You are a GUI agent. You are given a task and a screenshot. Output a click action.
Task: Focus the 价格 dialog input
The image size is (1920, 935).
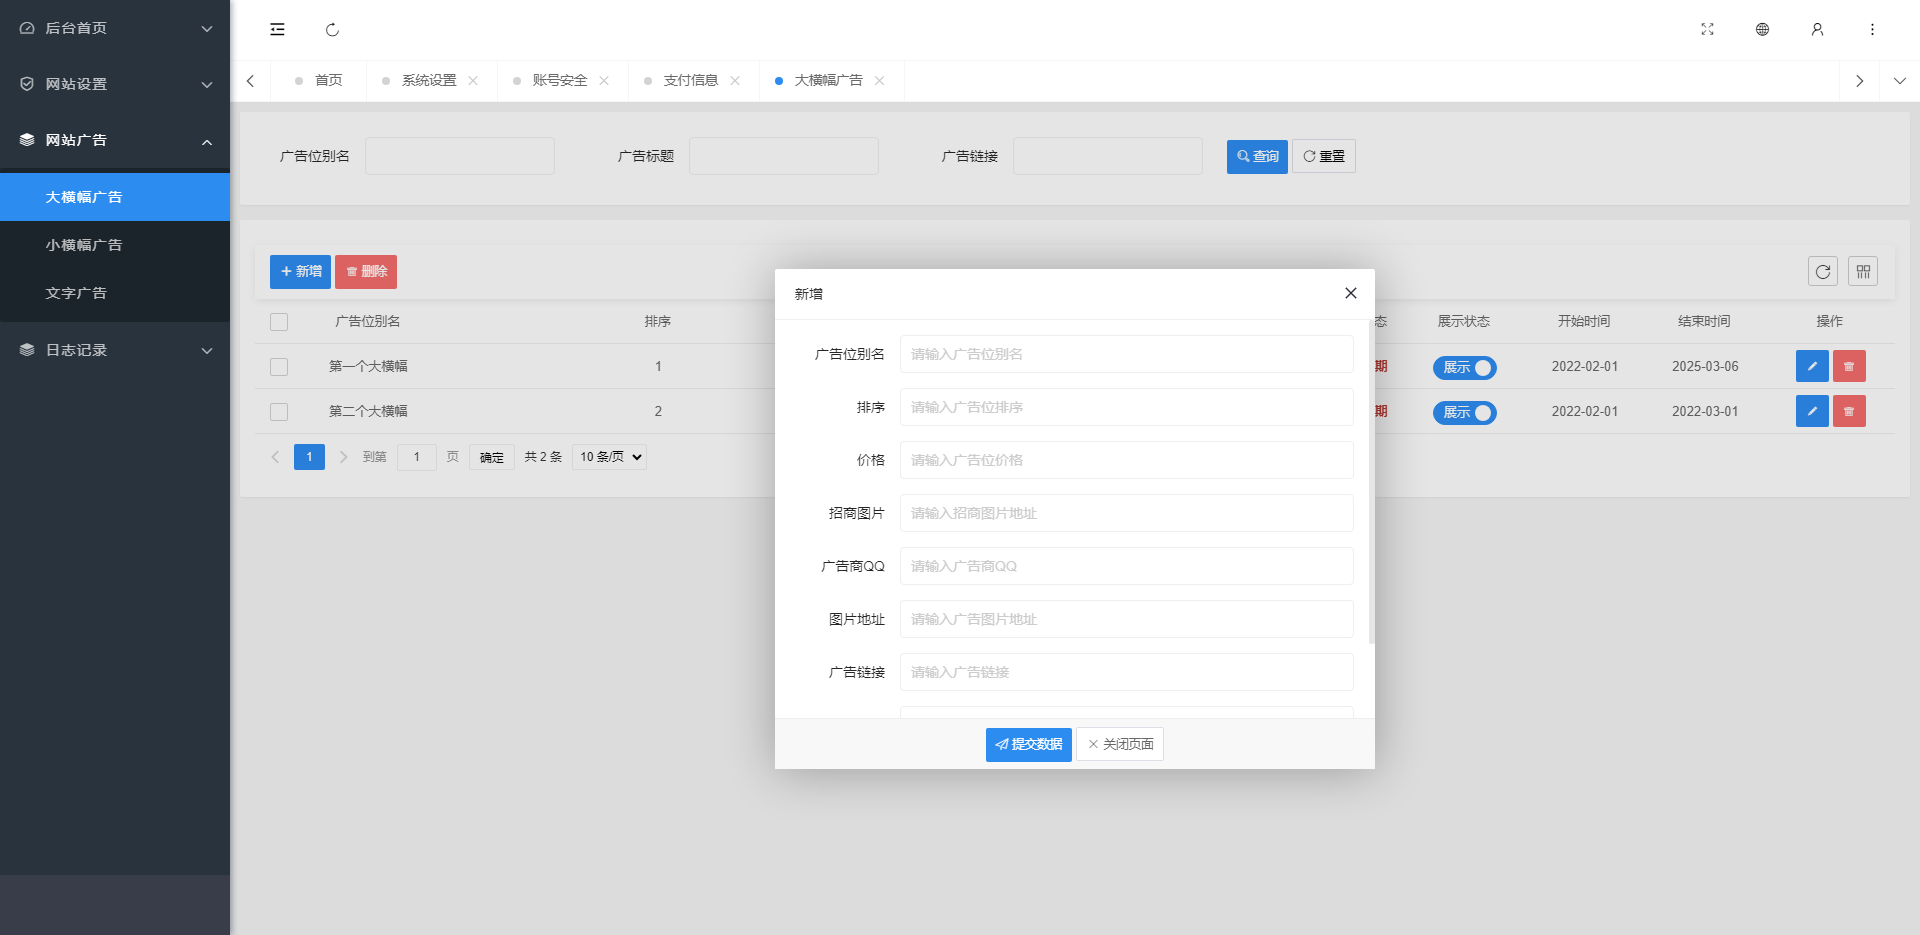[x=1127, y=460]
